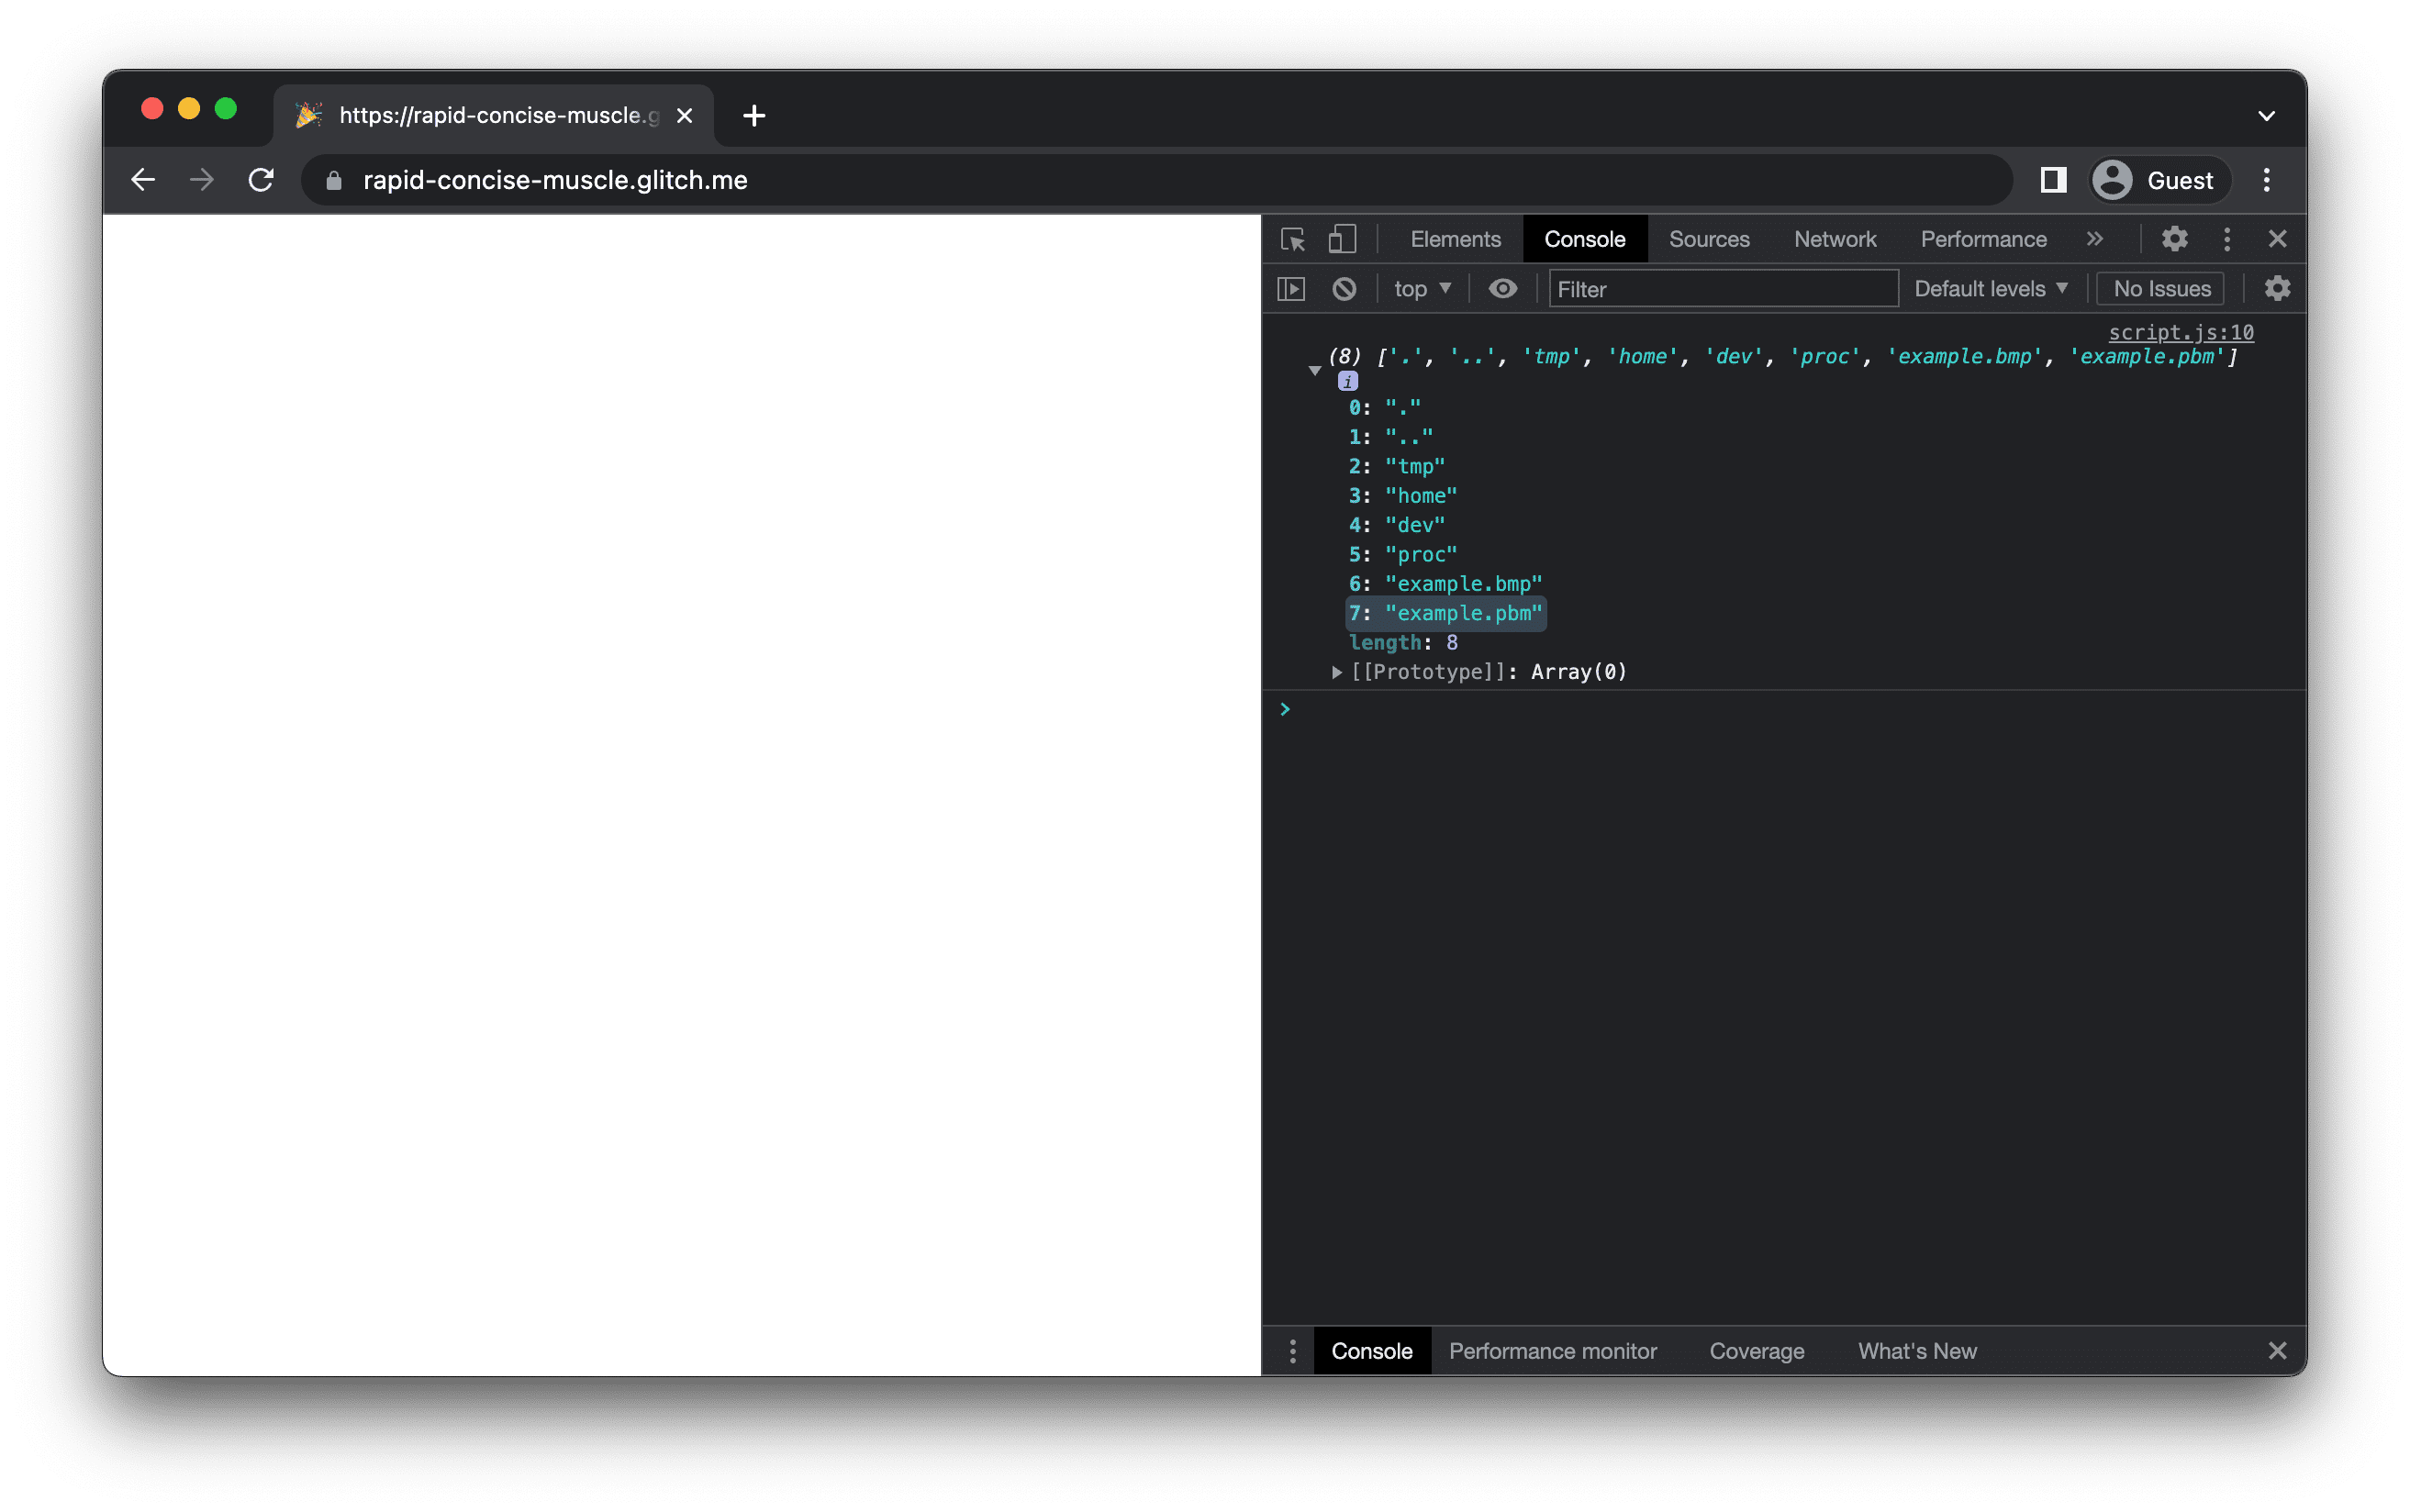Toggle the inspect element icon
2410x1512 pixels.
[x=1299, y=239]
